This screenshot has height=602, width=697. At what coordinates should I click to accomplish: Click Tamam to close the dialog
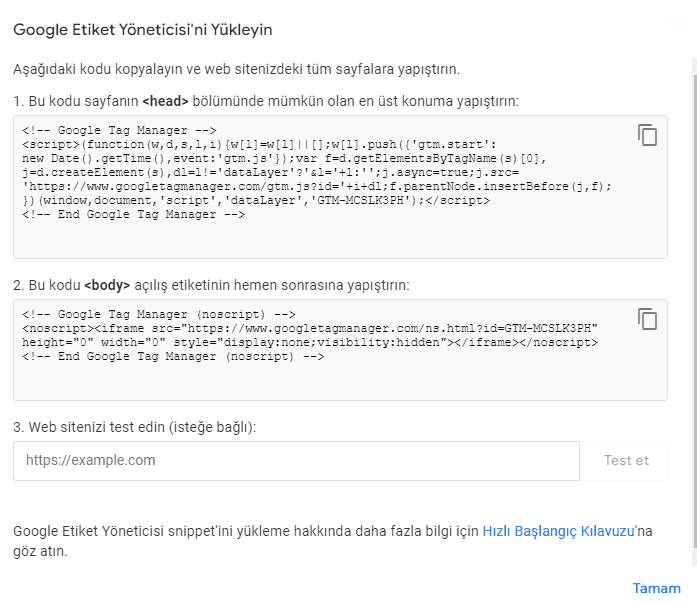coord(657,588)
